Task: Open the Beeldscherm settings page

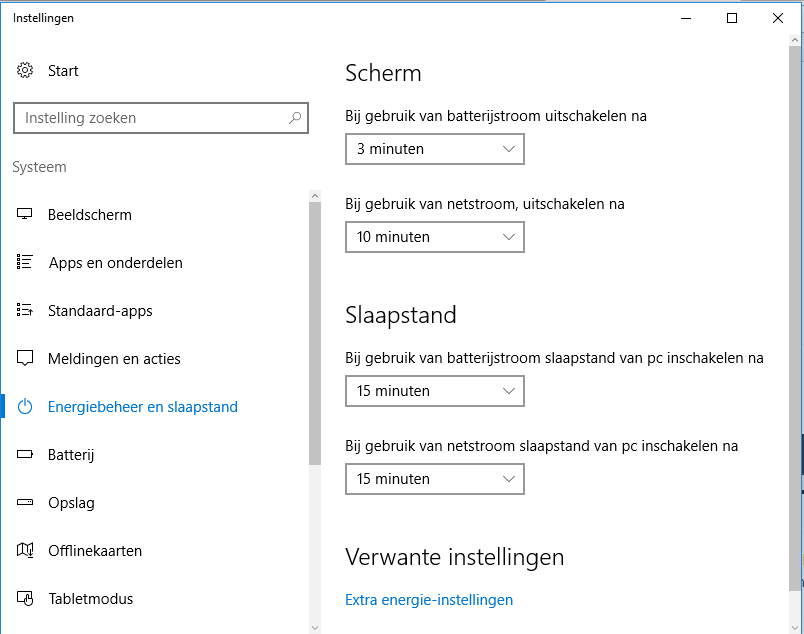Action: click(x=90, y=215)
